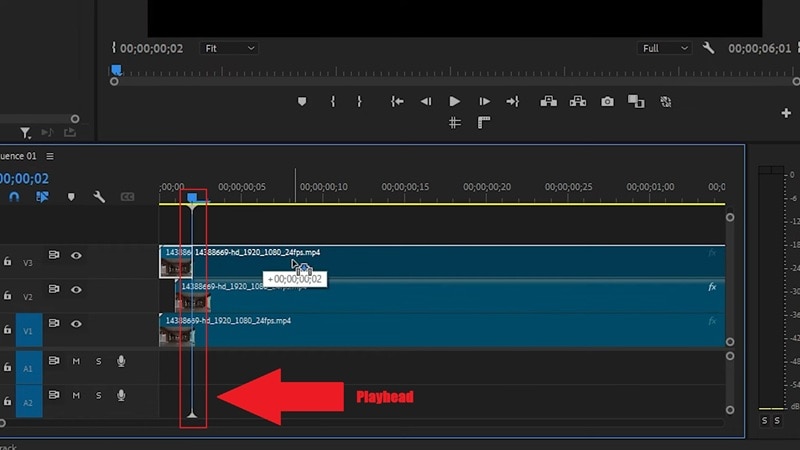Open Timeline Display Settings wrench
This screenshot has width=800, height=450.
[x=99, y=197]
